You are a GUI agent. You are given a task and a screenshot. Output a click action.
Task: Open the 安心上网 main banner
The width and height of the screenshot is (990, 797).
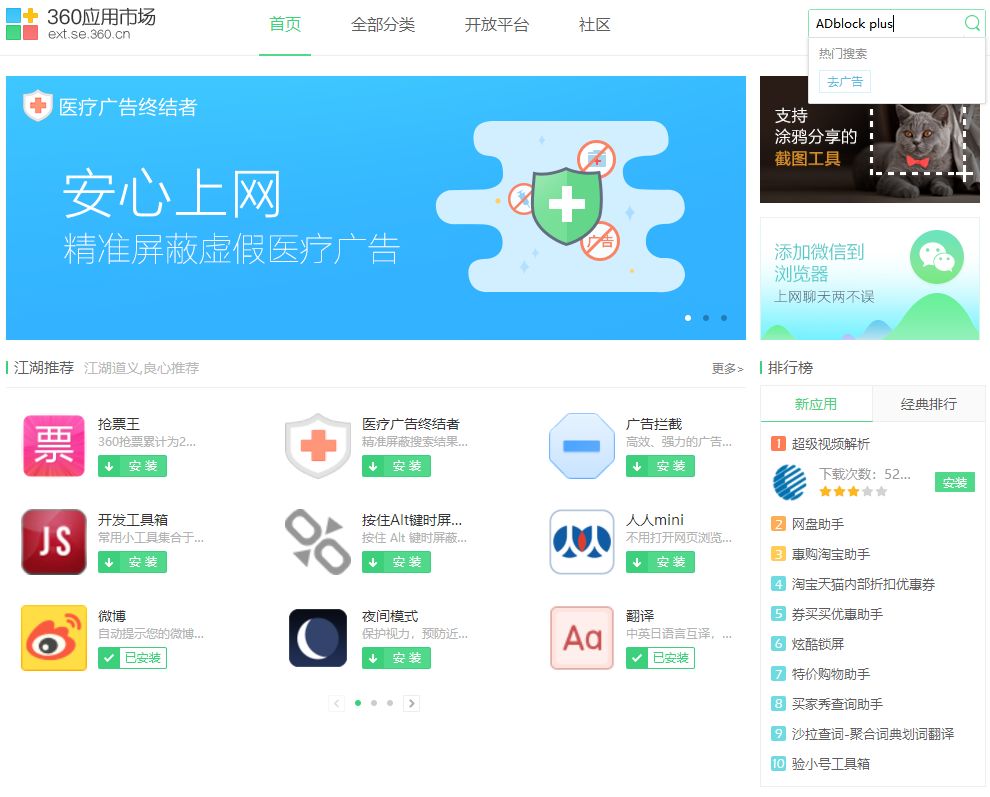coord(376,208)
